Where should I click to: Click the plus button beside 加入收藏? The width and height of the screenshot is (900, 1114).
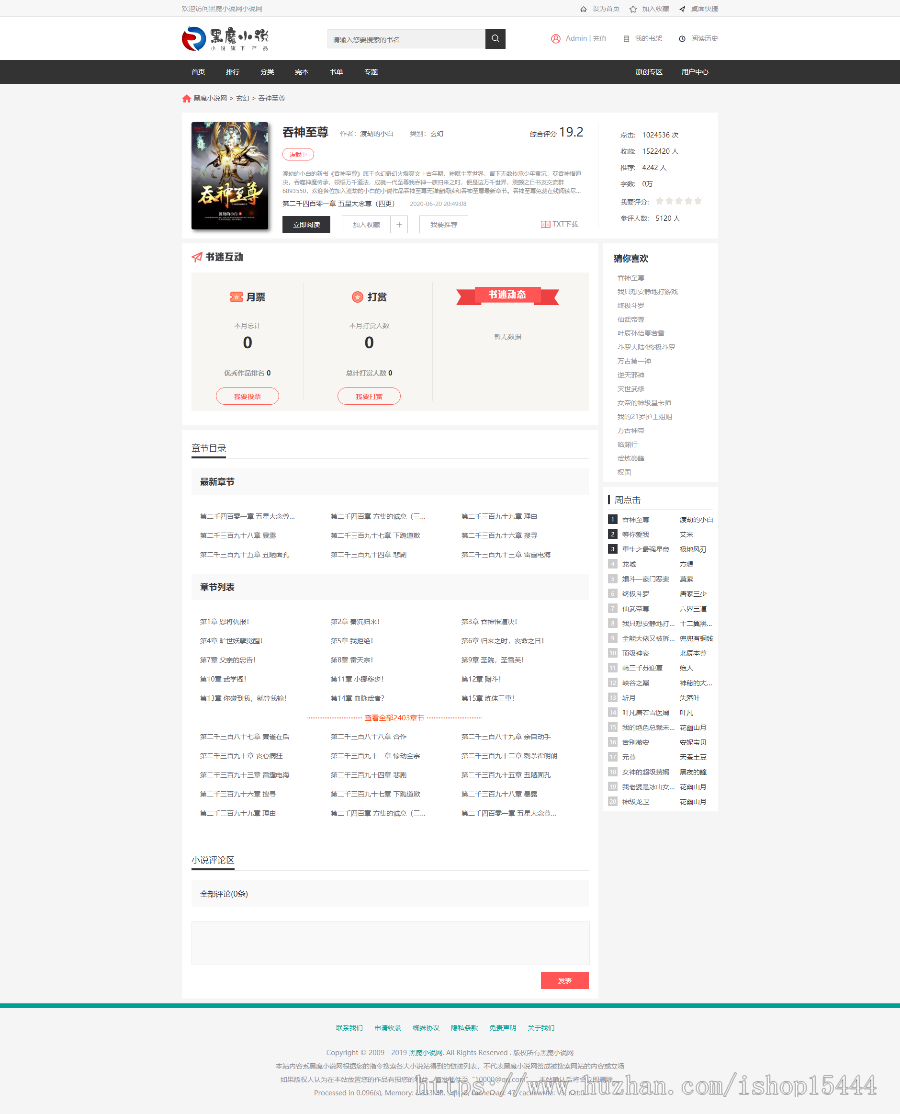click(399, 225)
